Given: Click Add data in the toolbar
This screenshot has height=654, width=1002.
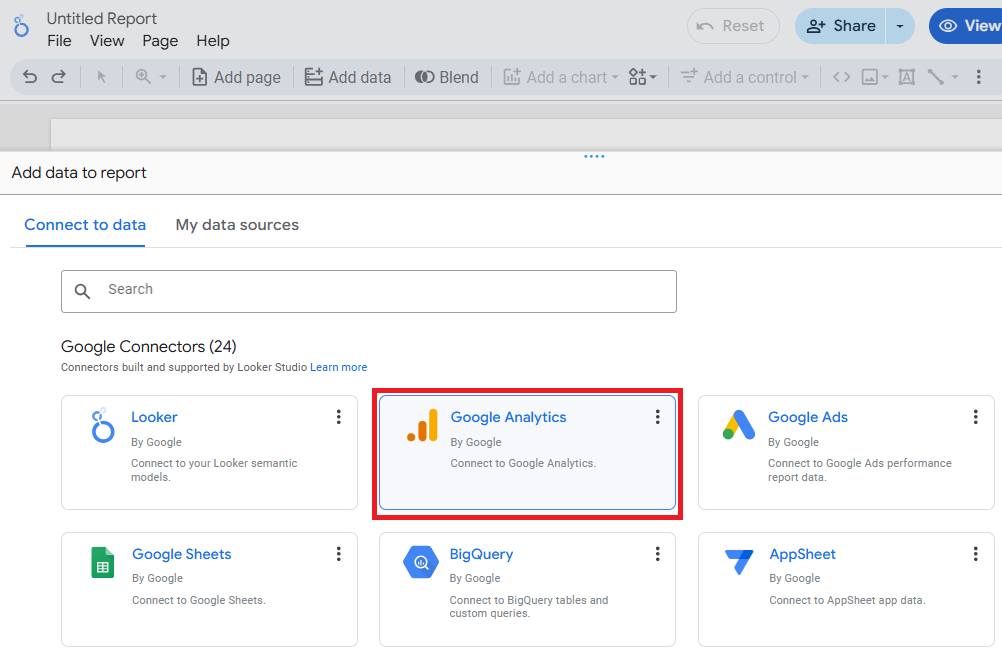Looking at the screenshot, I should (x=348, y=77).
